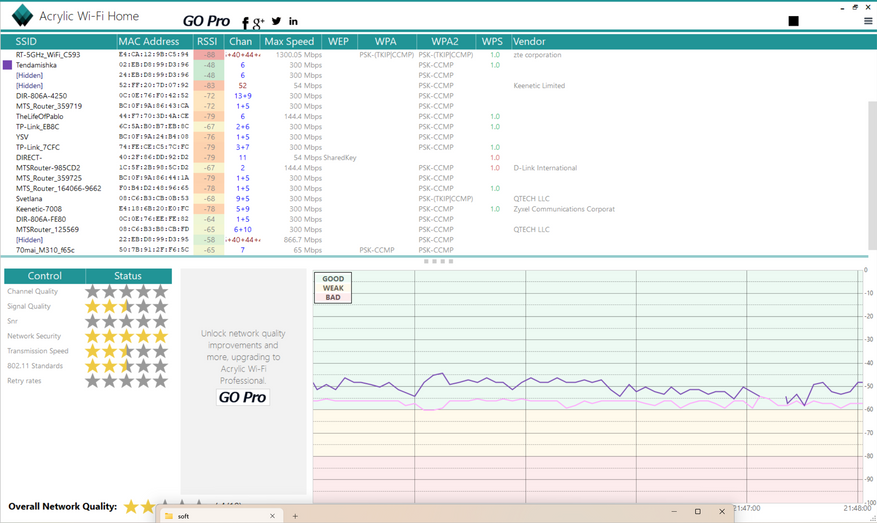Click the Vendor column header
877x523 pixels.
[x=529, y=42]
